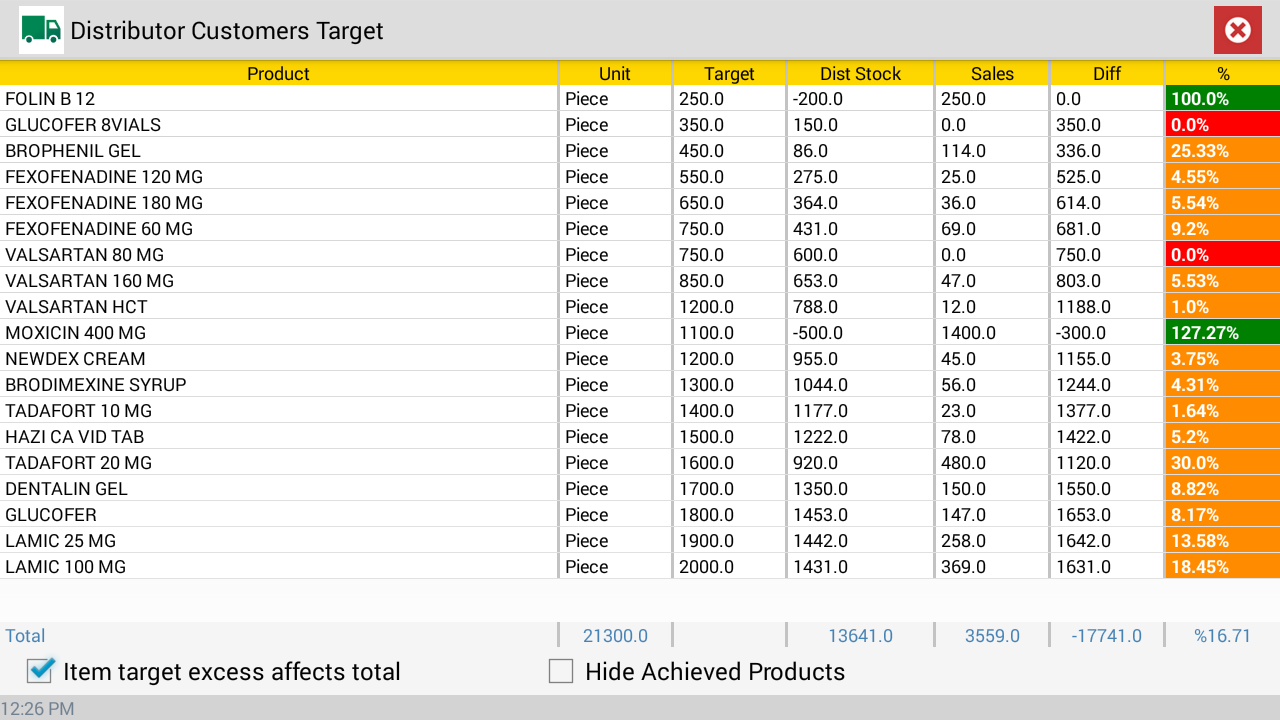
Task: Click the red 0.0% cell for GLUCOFER 8VIALS
Action: (x=1223, y=124)
